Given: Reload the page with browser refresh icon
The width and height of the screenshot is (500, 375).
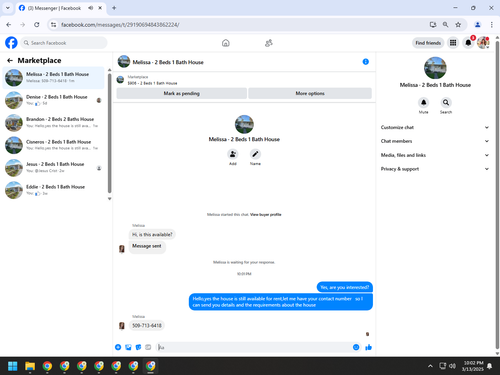Looking at the screenshot, I should [37, 25].
